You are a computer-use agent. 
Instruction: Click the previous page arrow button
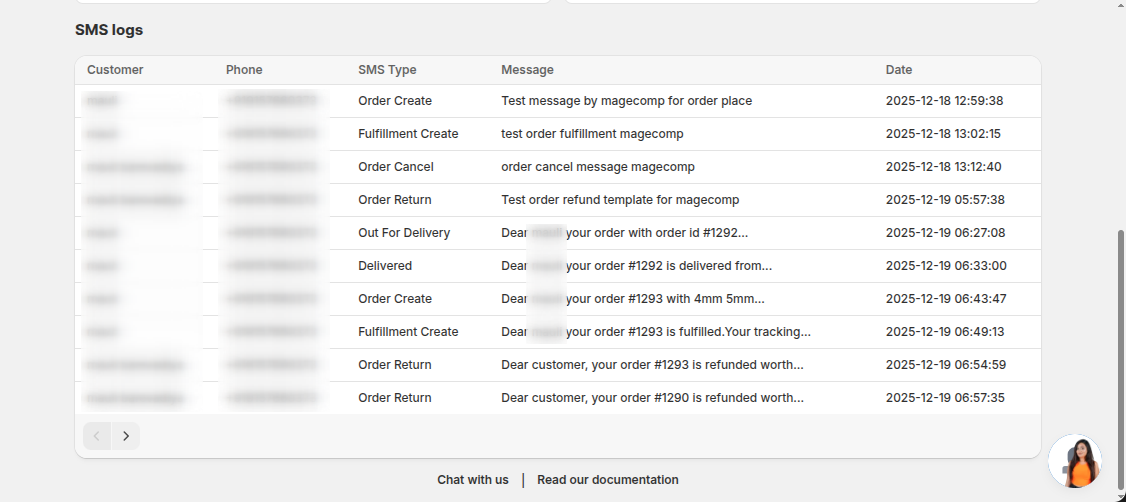point(97,436)
